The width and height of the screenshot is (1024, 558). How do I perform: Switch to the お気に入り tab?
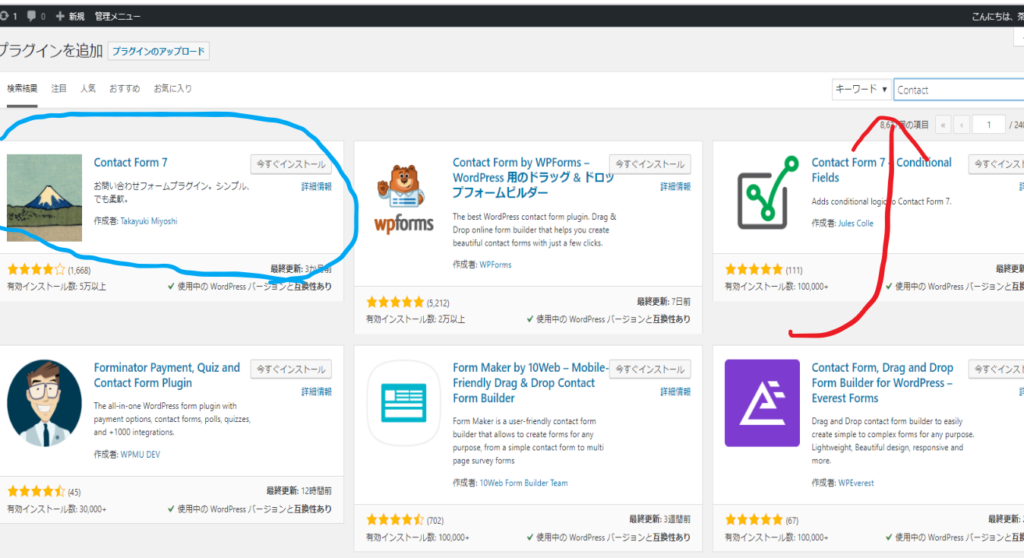tap(172, 88)
